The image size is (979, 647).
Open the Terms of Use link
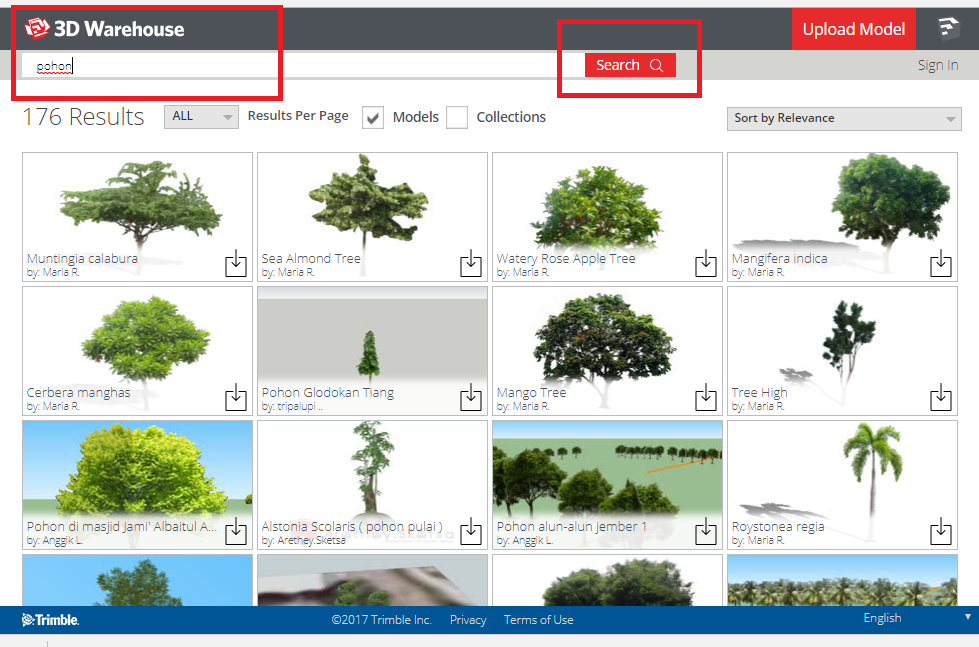538,620
